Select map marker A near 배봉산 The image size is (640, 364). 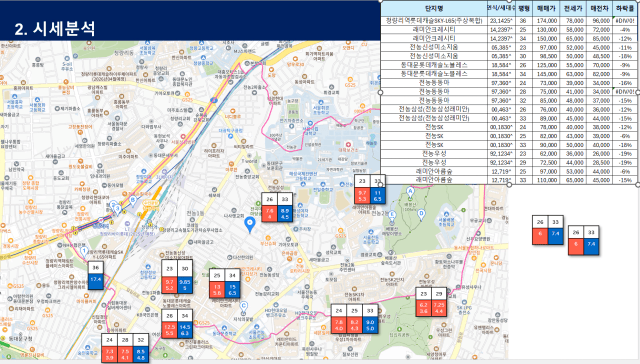pos(410,192)
